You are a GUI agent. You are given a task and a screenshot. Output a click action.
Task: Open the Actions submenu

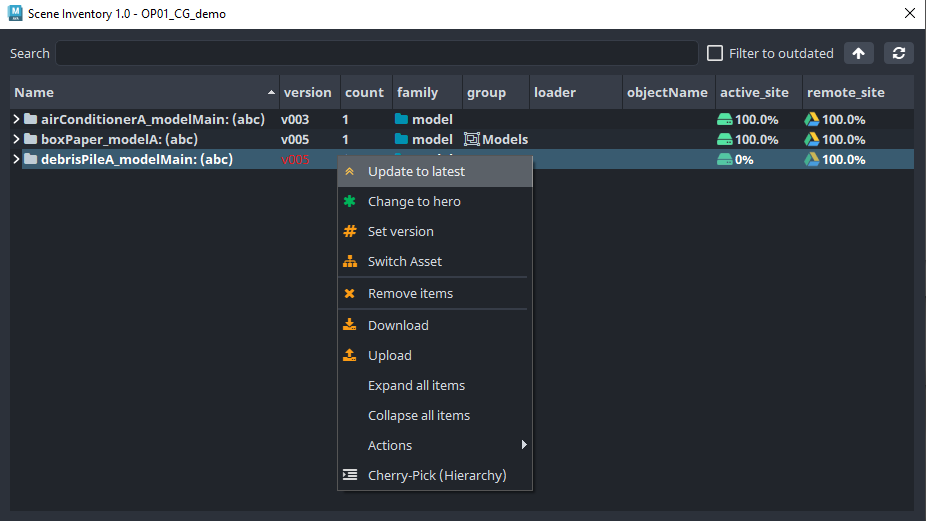click(435, 445)
